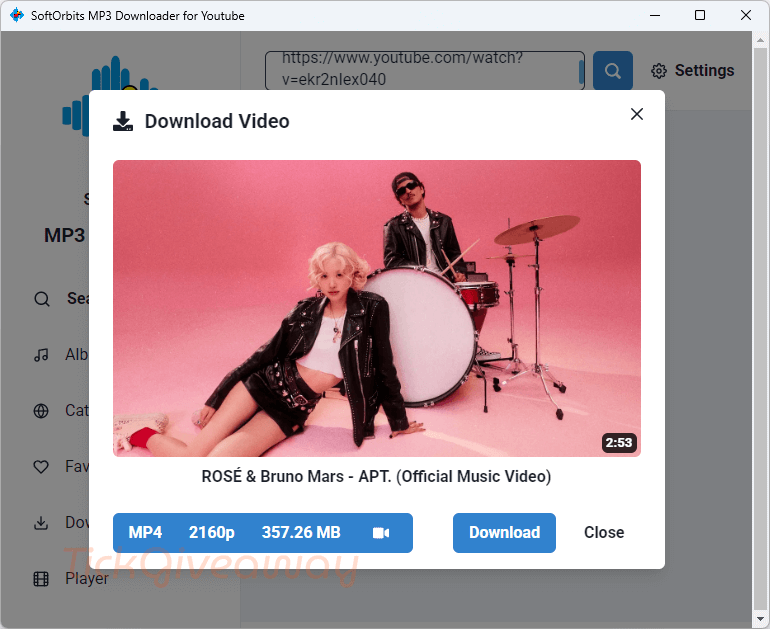
Task: Open the Player menu item
Action: tap(71, 579)
